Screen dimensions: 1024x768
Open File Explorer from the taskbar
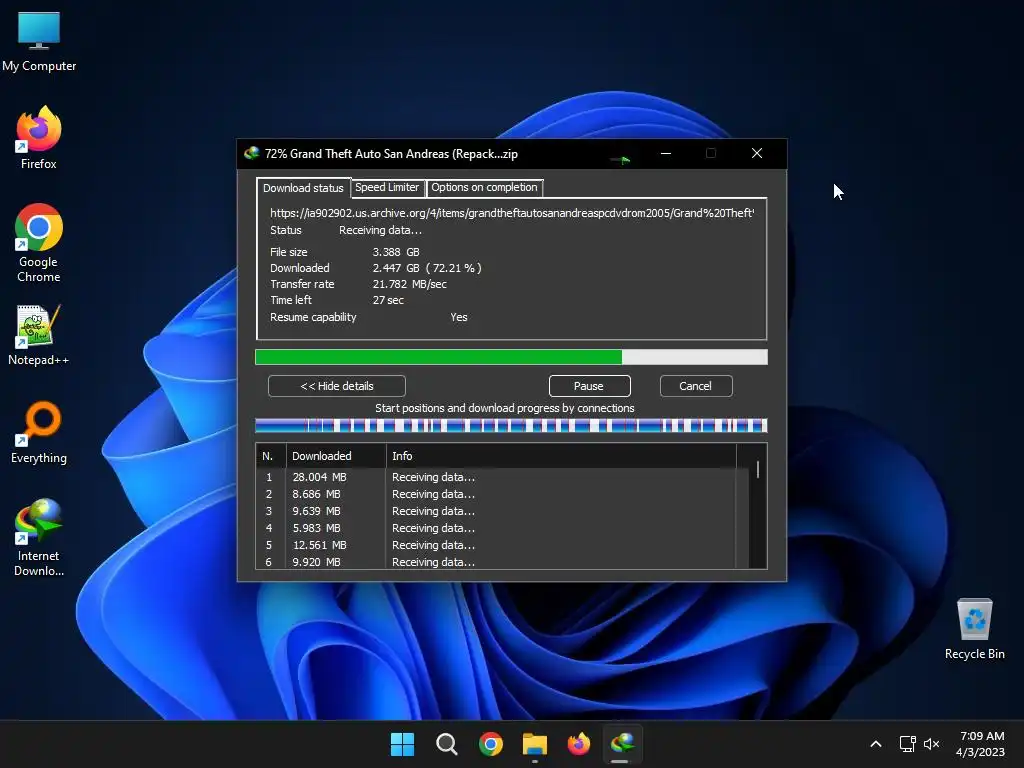point(535,744)
